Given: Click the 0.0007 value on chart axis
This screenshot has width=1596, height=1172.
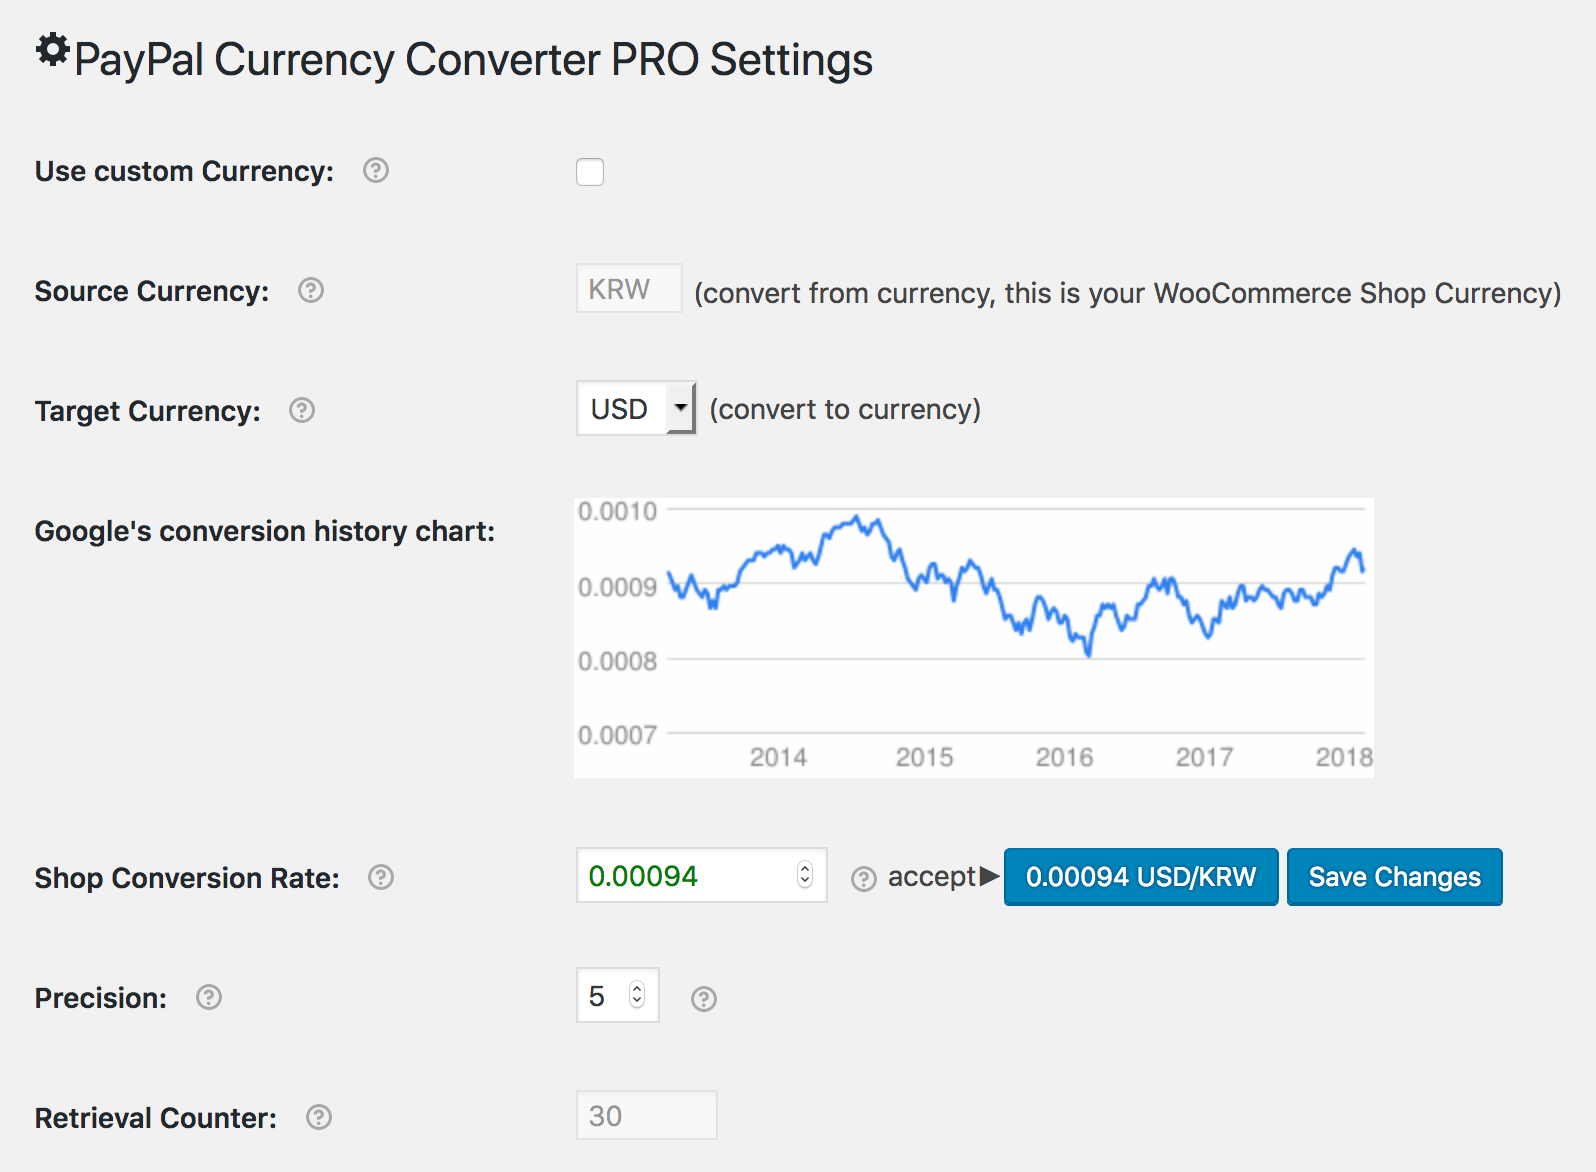Looking at the screenshot, I should point(617,735).
